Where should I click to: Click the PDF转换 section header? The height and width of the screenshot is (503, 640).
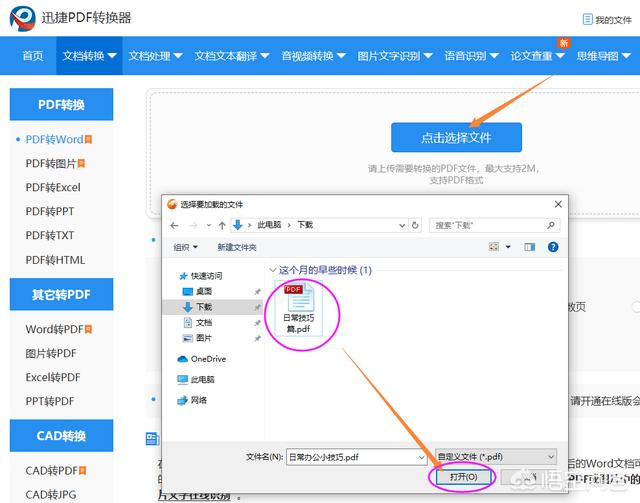[x=61, y=105]
